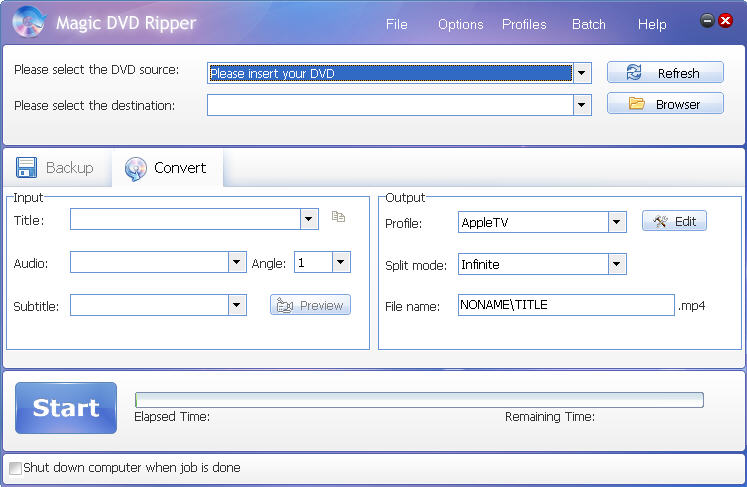Click the Edit profile button
747x487 pixels.
click(x=674, y=221)
